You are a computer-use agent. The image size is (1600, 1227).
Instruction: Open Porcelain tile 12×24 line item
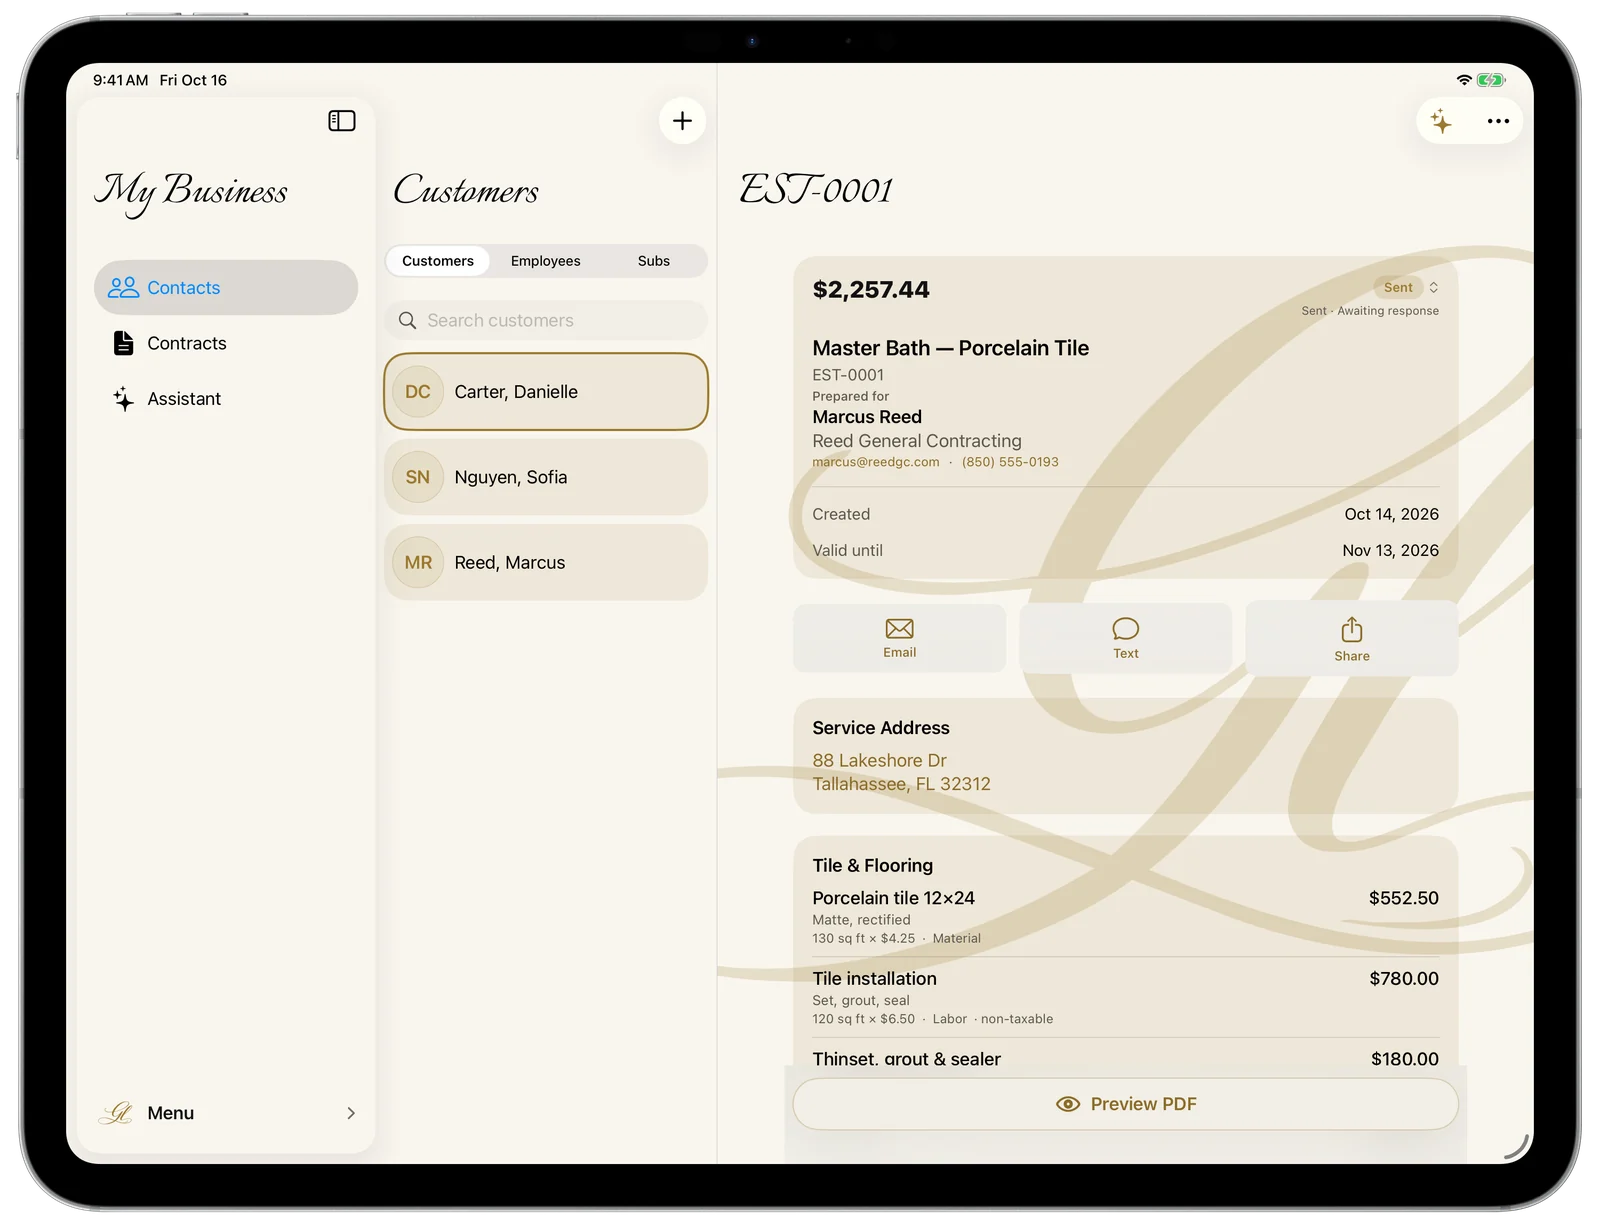1125,916
